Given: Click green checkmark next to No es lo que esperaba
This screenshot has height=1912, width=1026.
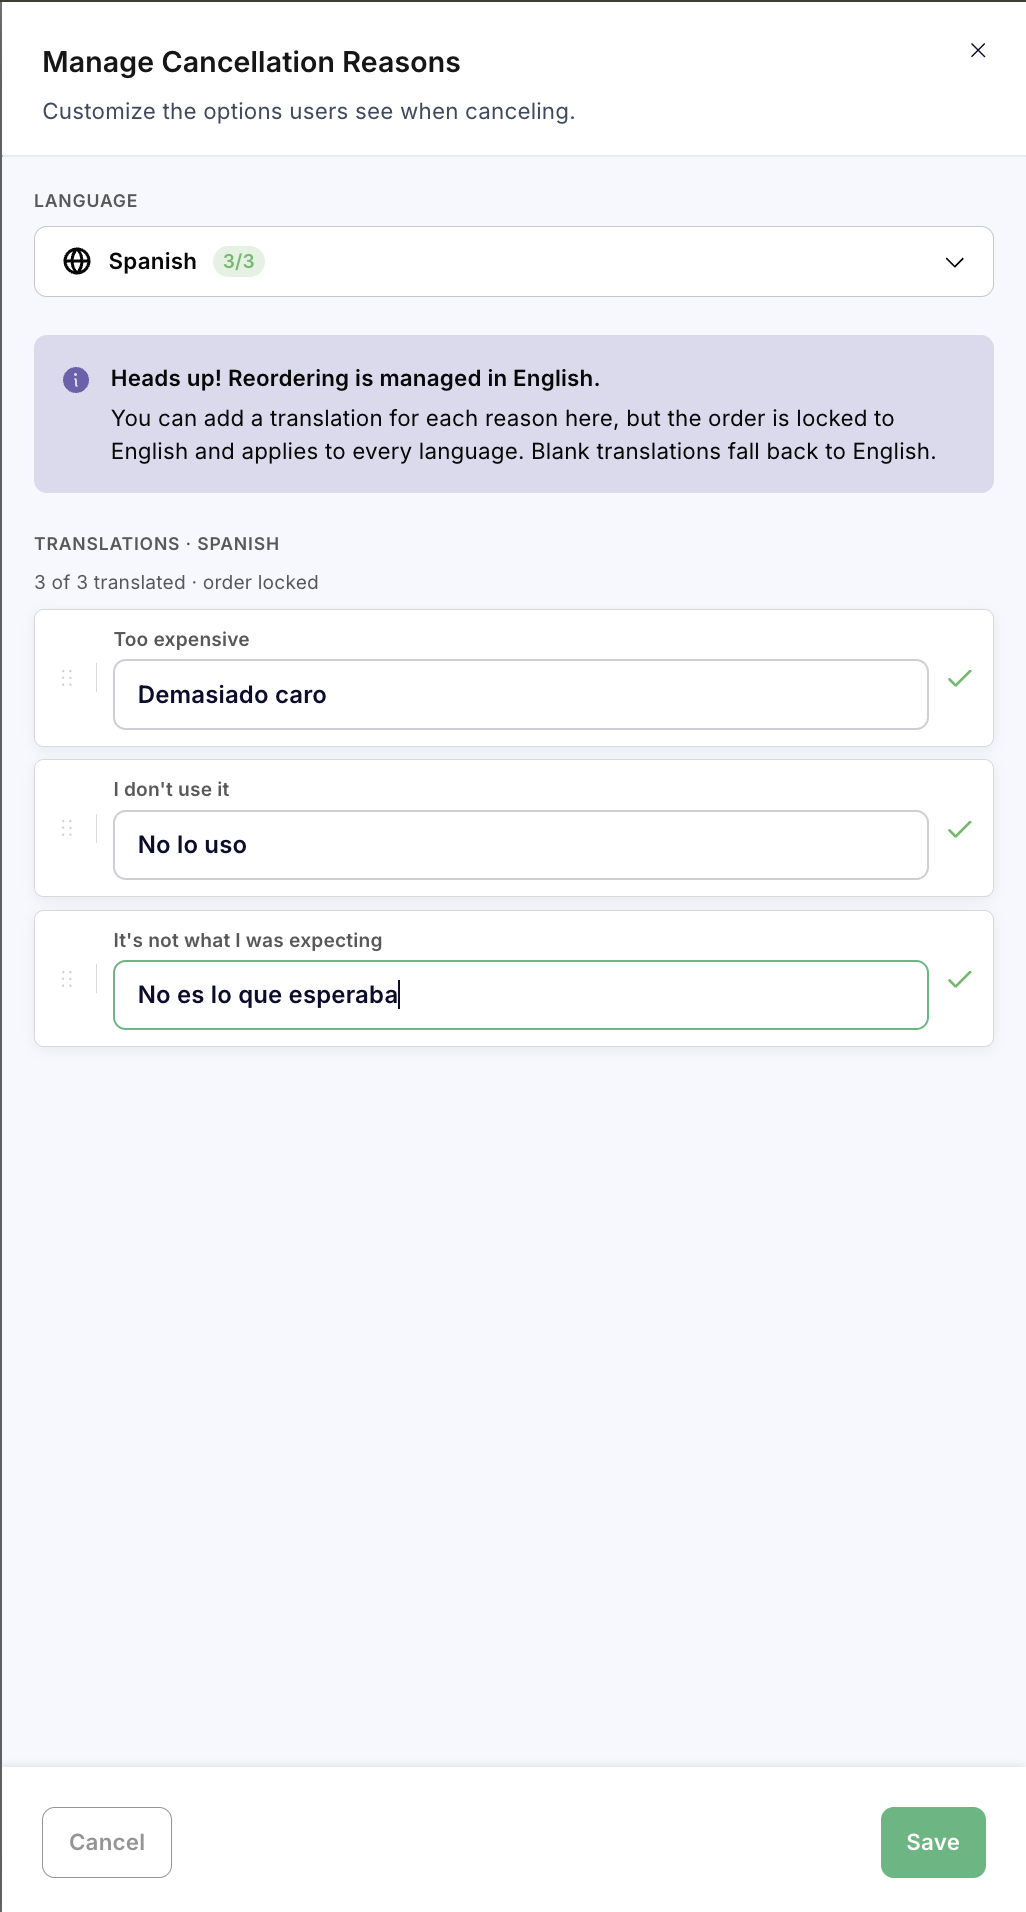Looking at the screenshot, I should click(960, 979).
